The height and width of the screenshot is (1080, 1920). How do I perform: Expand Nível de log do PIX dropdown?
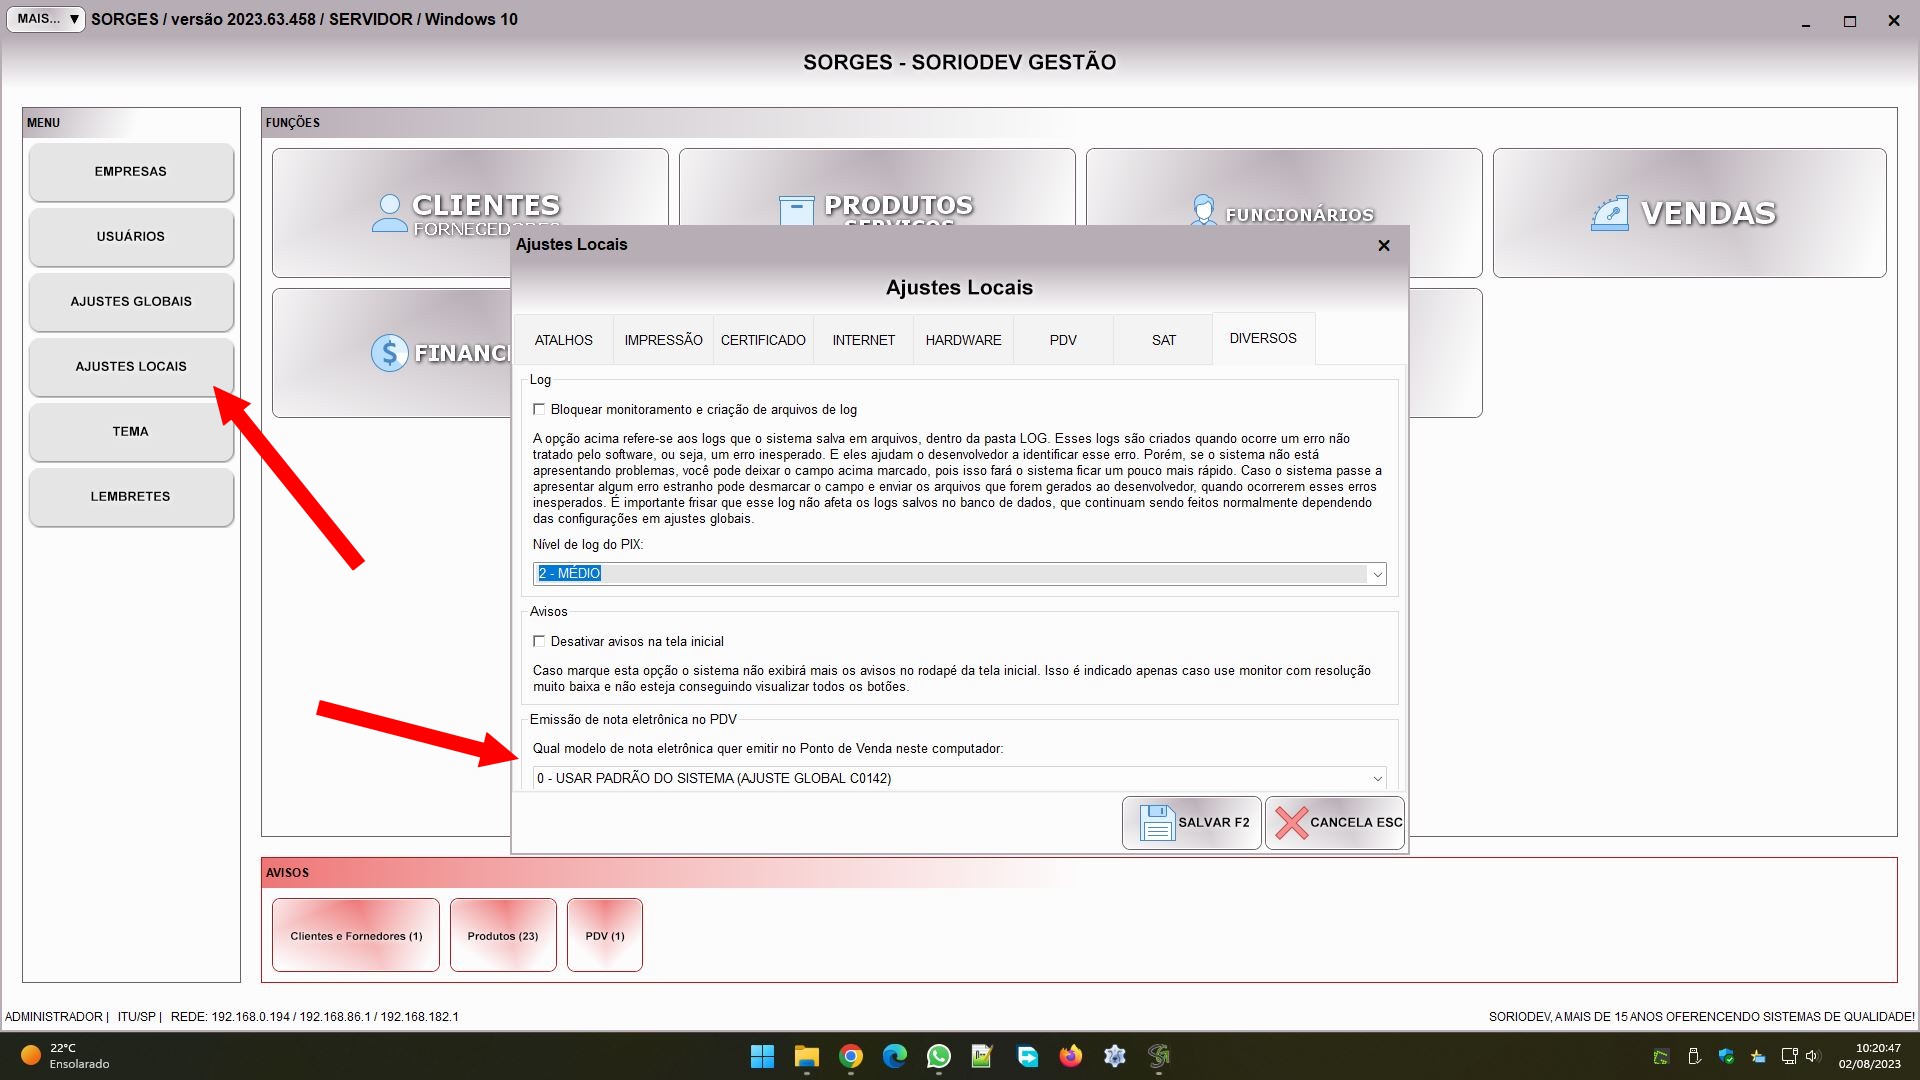(1376, 574)
